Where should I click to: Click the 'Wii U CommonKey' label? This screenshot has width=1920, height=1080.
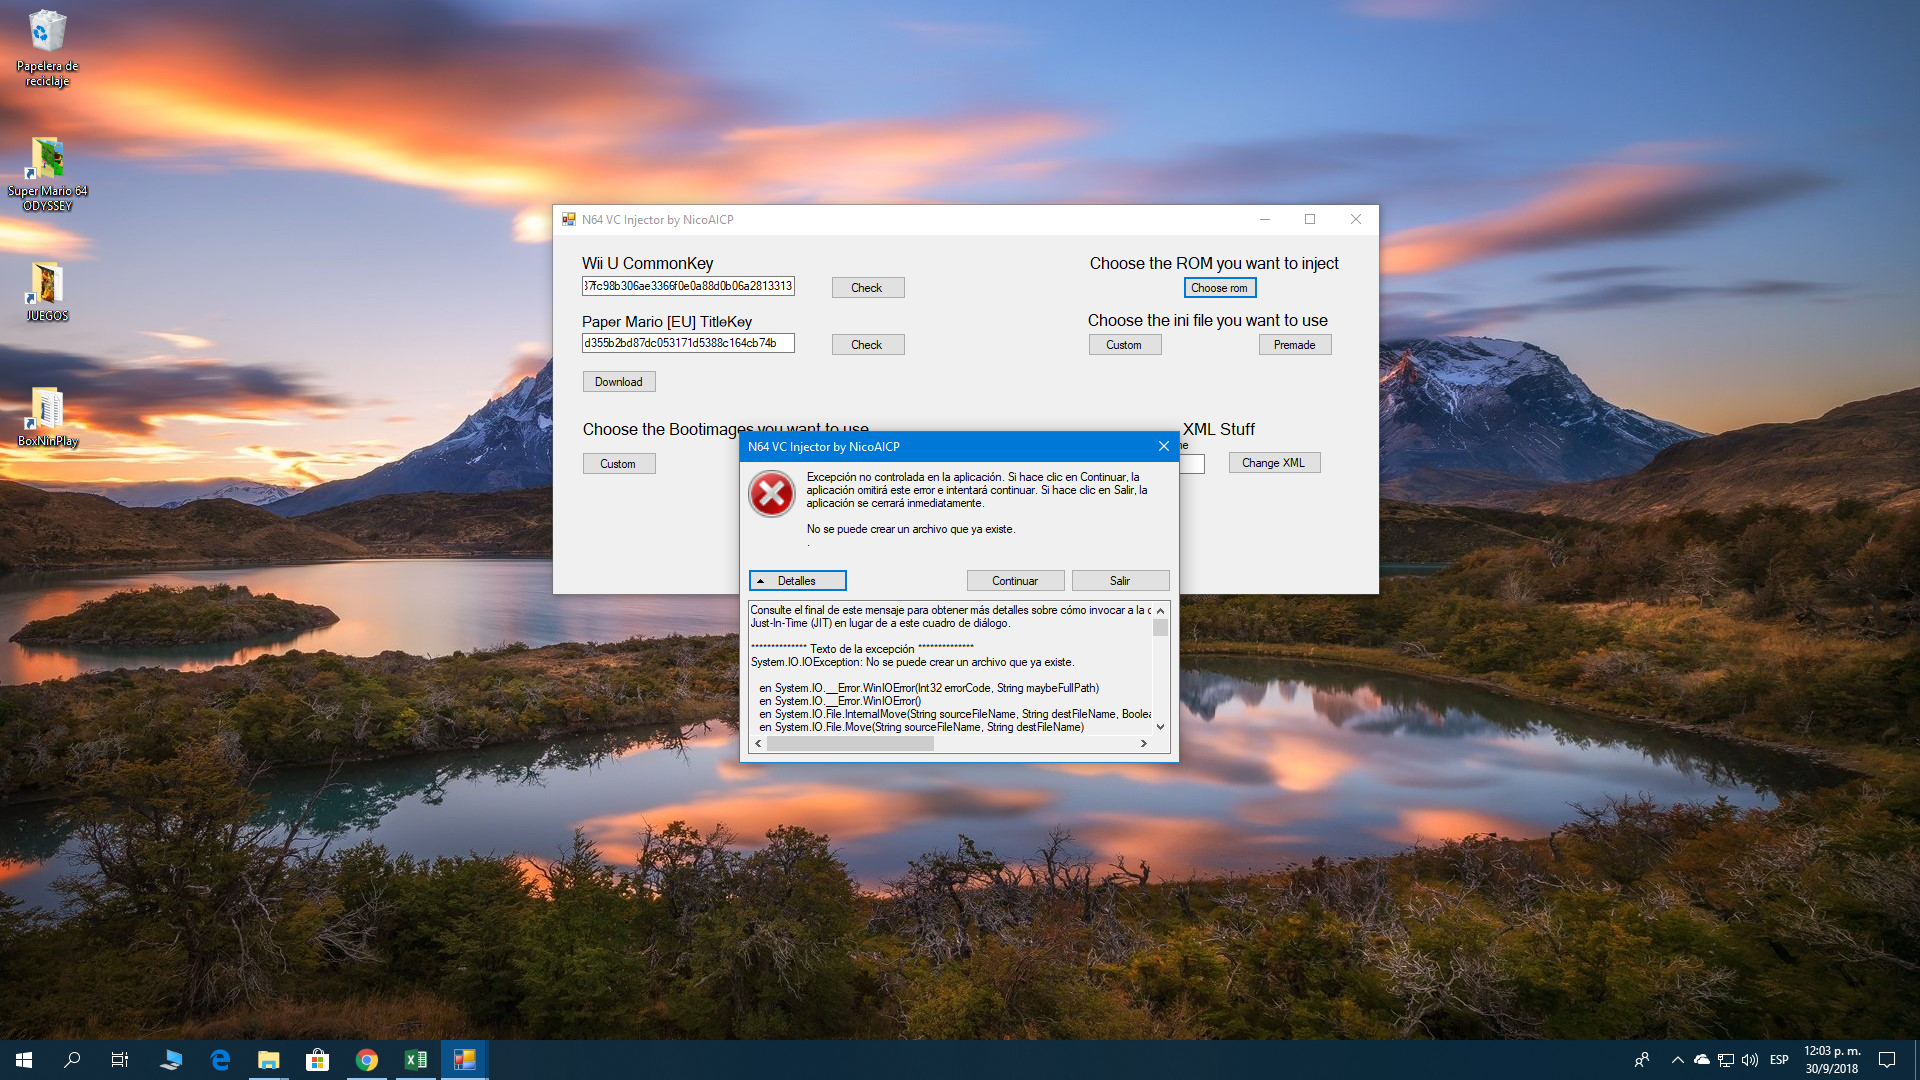648,263
